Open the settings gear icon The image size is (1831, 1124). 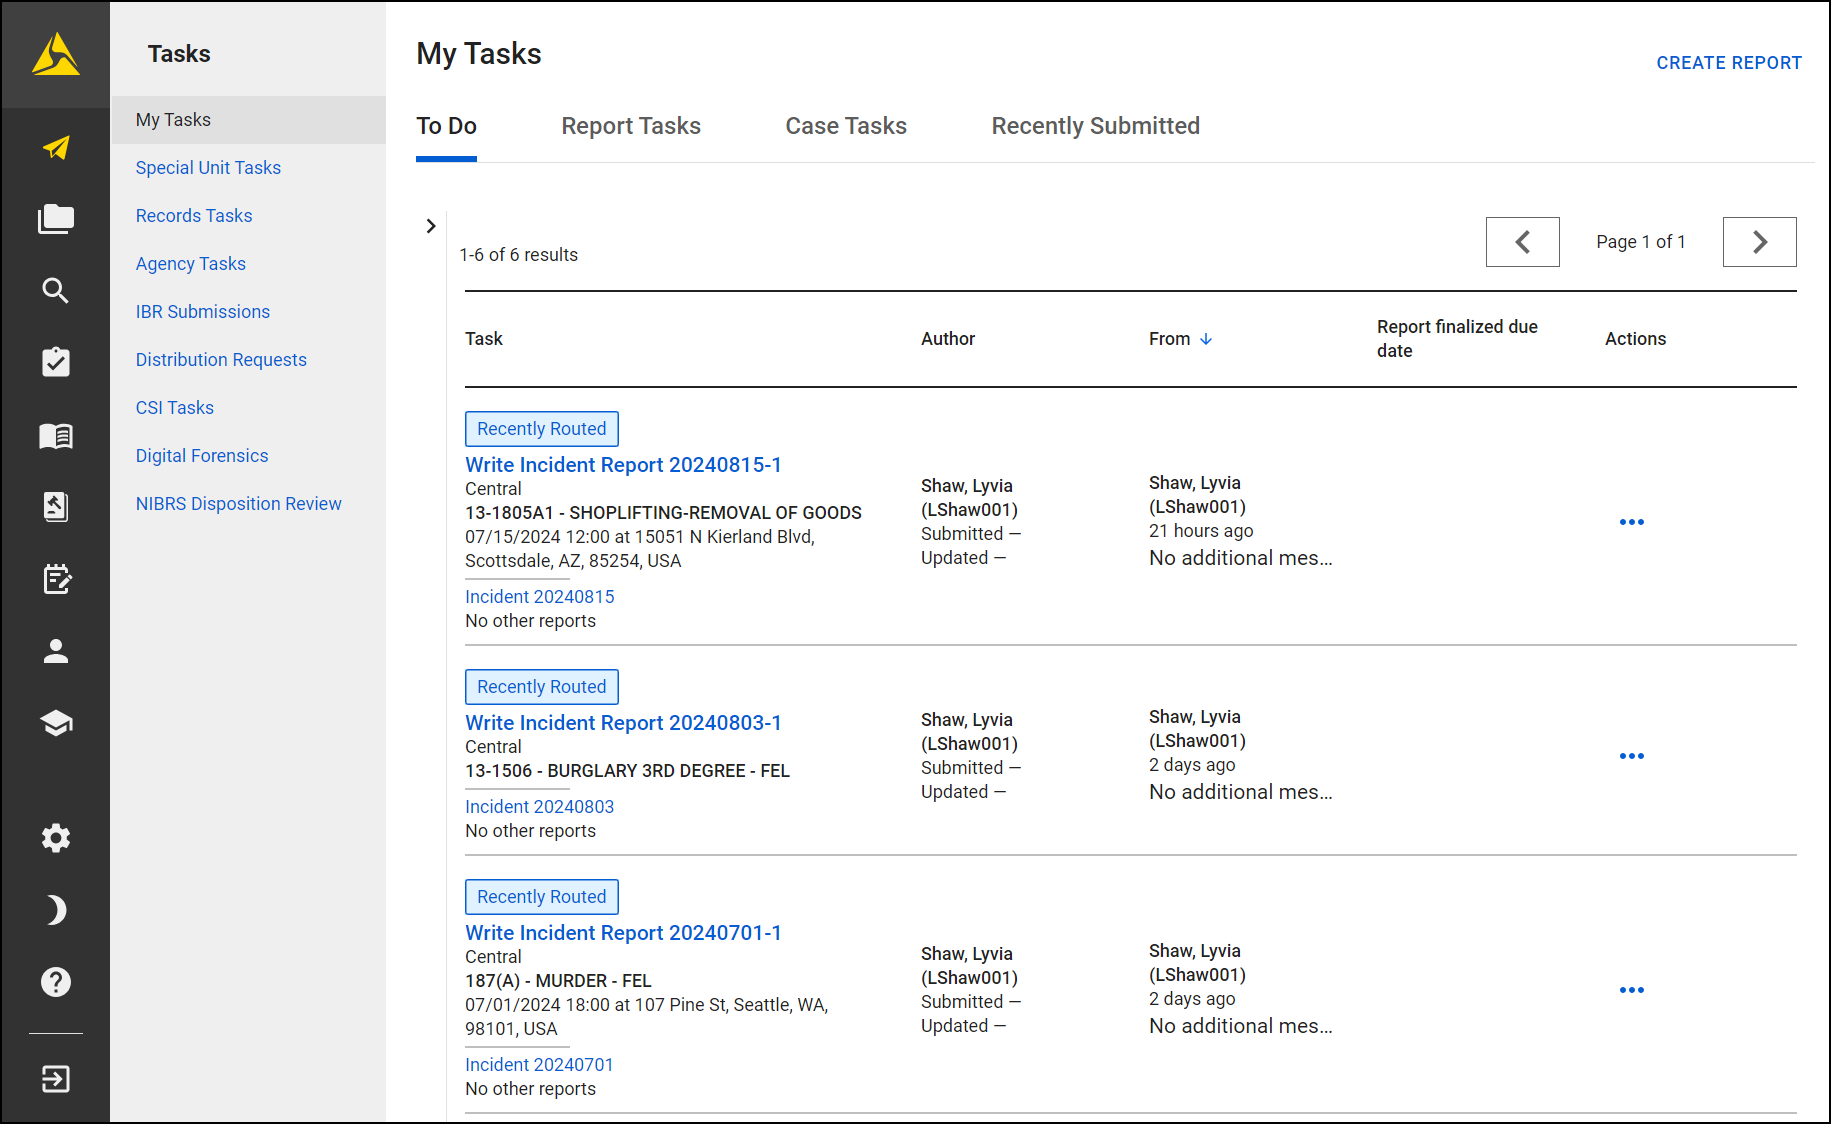55,838
